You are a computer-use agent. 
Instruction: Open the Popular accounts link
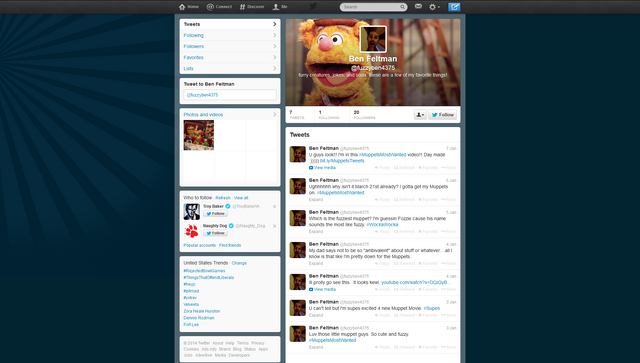point(200,245)
